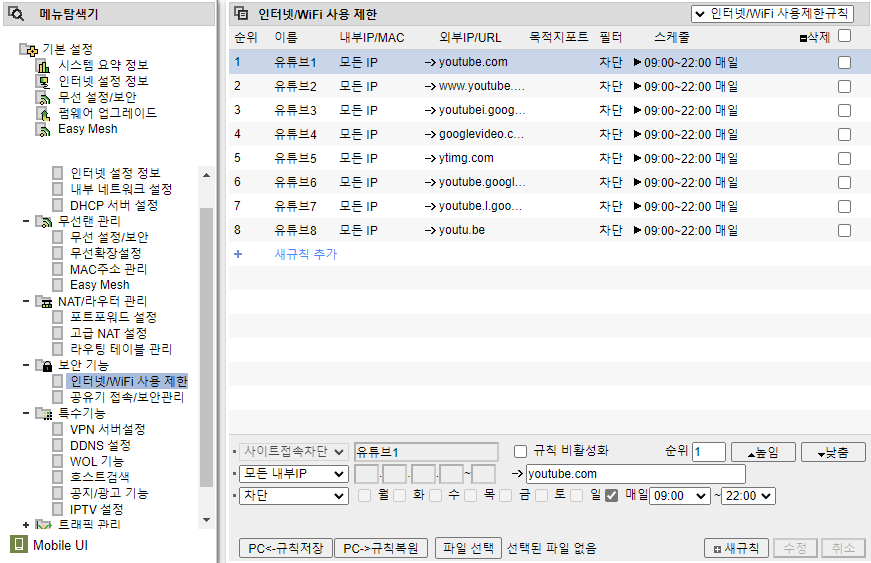
Task: Check the delete box for 유튜브1 rule
Action: (x=844, y=62)
